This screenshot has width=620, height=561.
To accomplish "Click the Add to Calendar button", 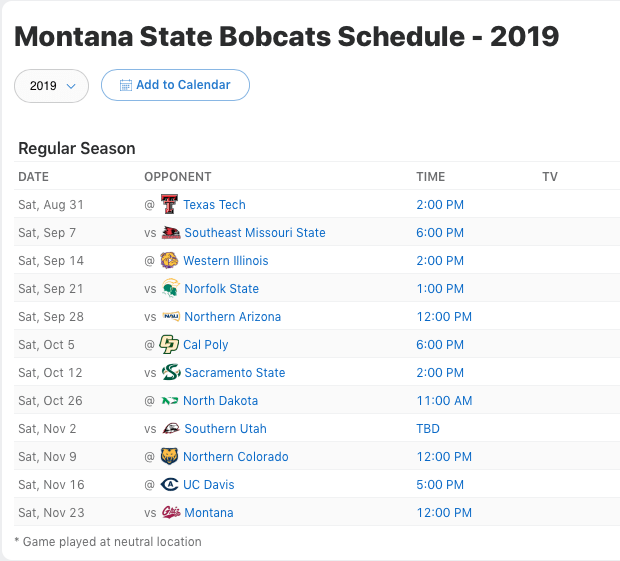I will point(175,85).
